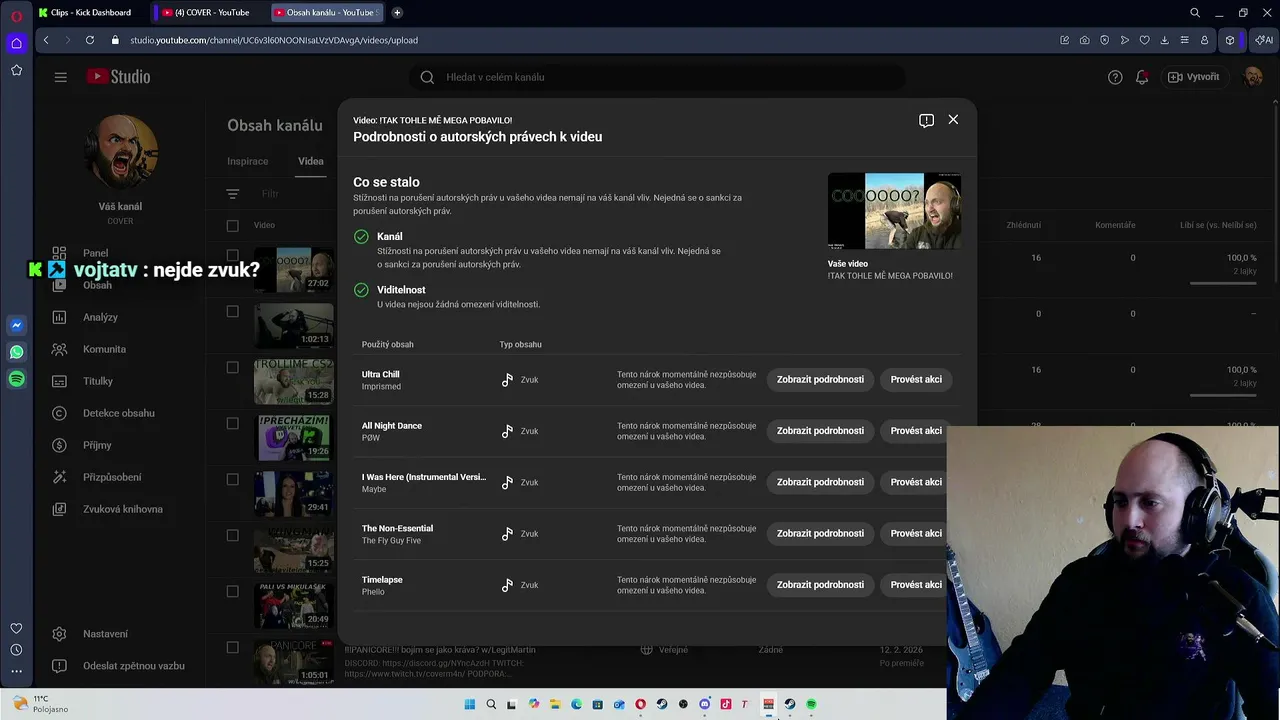Check the box for the 29:41 video

pyautogui.click(x=232, y=479)
